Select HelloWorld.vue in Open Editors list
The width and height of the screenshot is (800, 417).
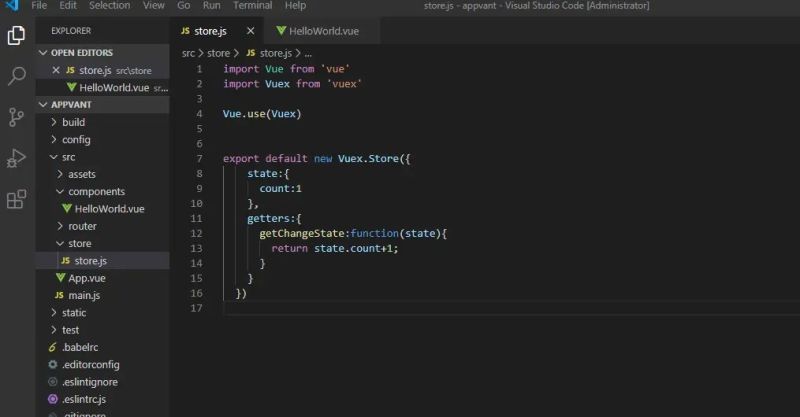(102, 87)
